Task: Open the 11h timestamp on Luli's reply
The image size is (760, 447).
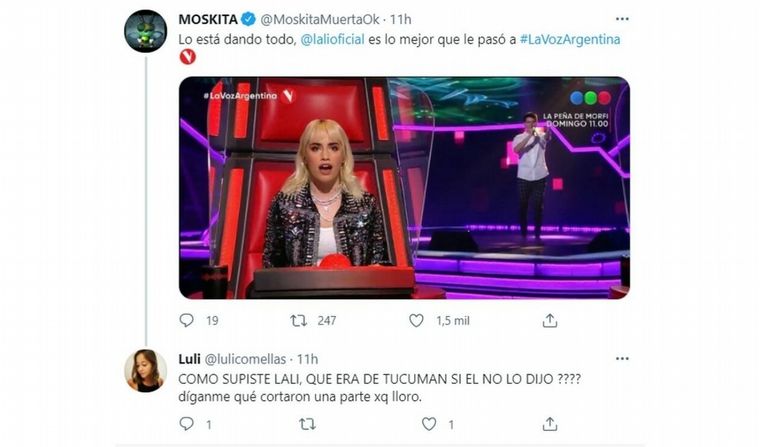Action: [307, 359]
